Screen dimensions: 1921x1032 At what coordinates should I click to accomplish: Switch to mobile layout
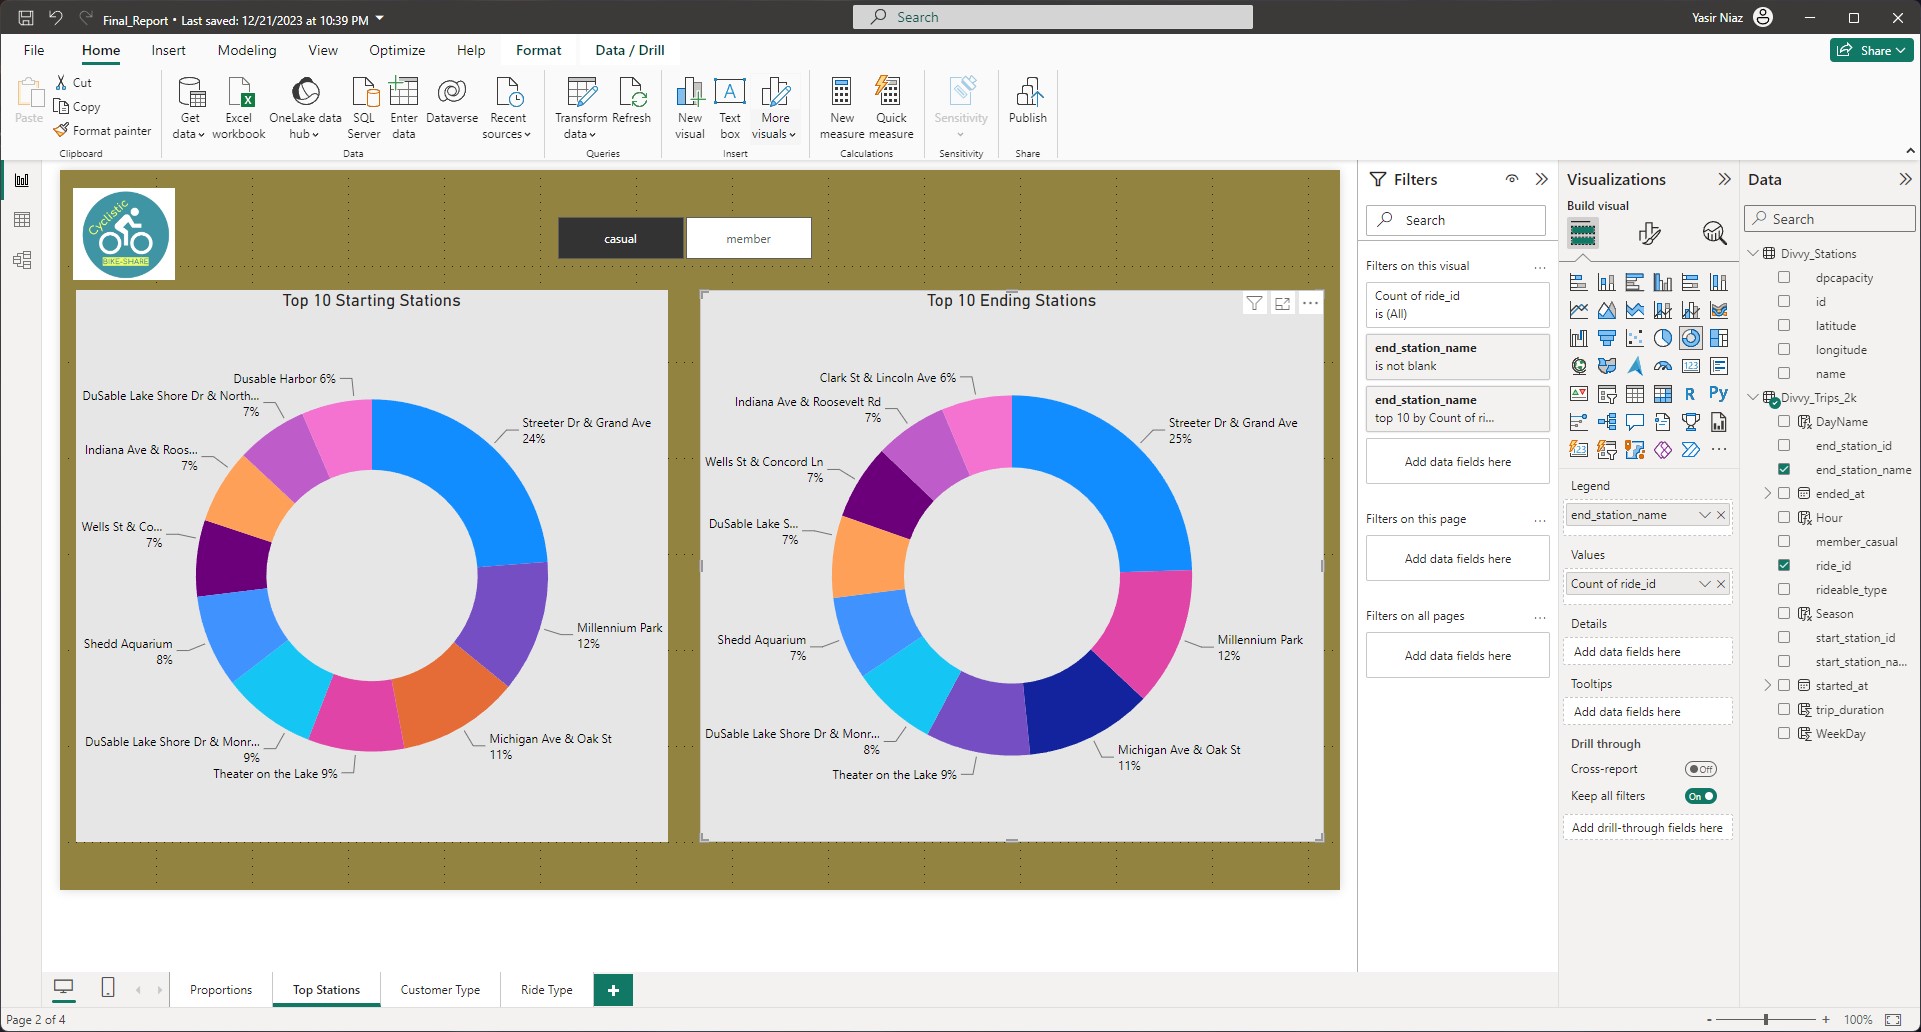tap(108, 988)
